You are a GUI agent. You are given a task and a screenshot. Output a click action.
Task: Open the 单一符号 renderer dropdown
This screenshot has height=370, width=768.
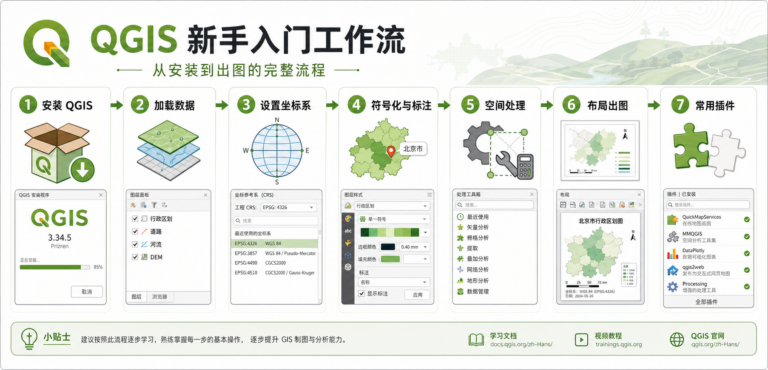(x=393, y=219)
